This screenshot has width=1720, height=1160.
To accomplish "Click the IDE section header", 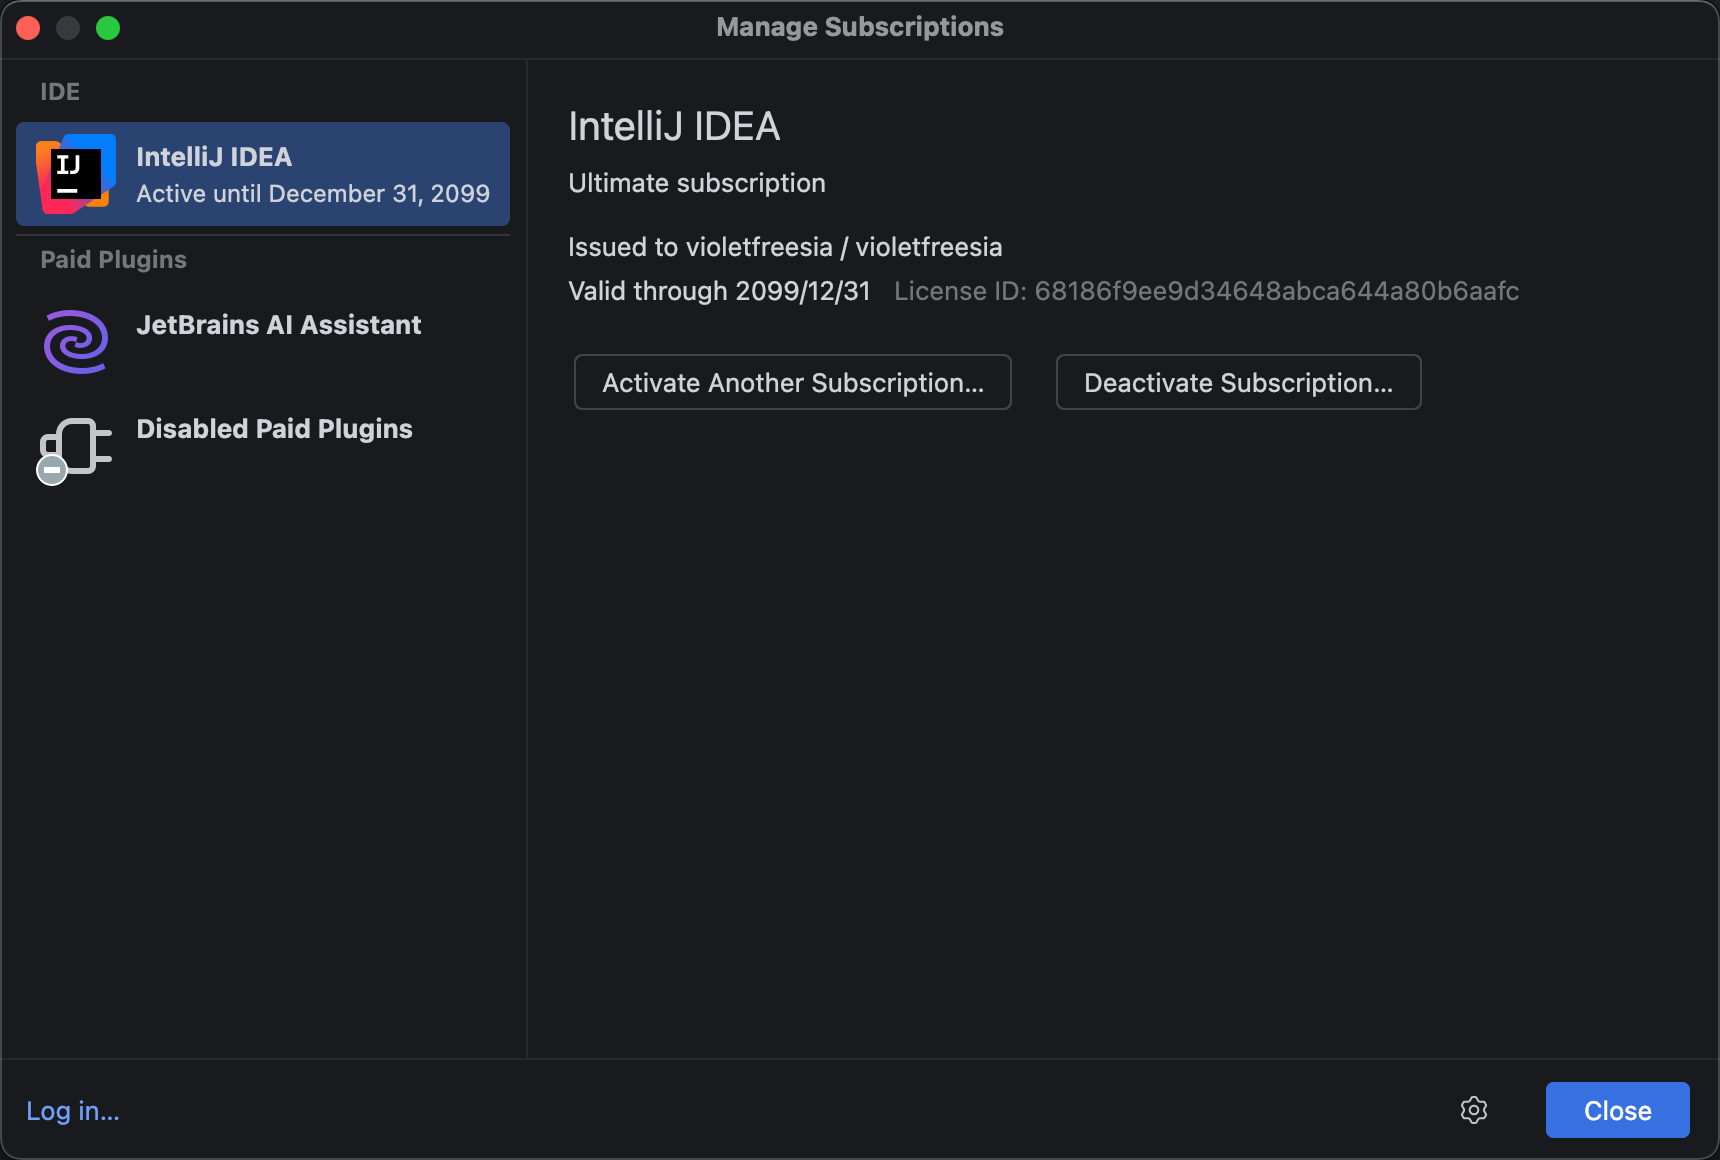I will pos(60,92).
